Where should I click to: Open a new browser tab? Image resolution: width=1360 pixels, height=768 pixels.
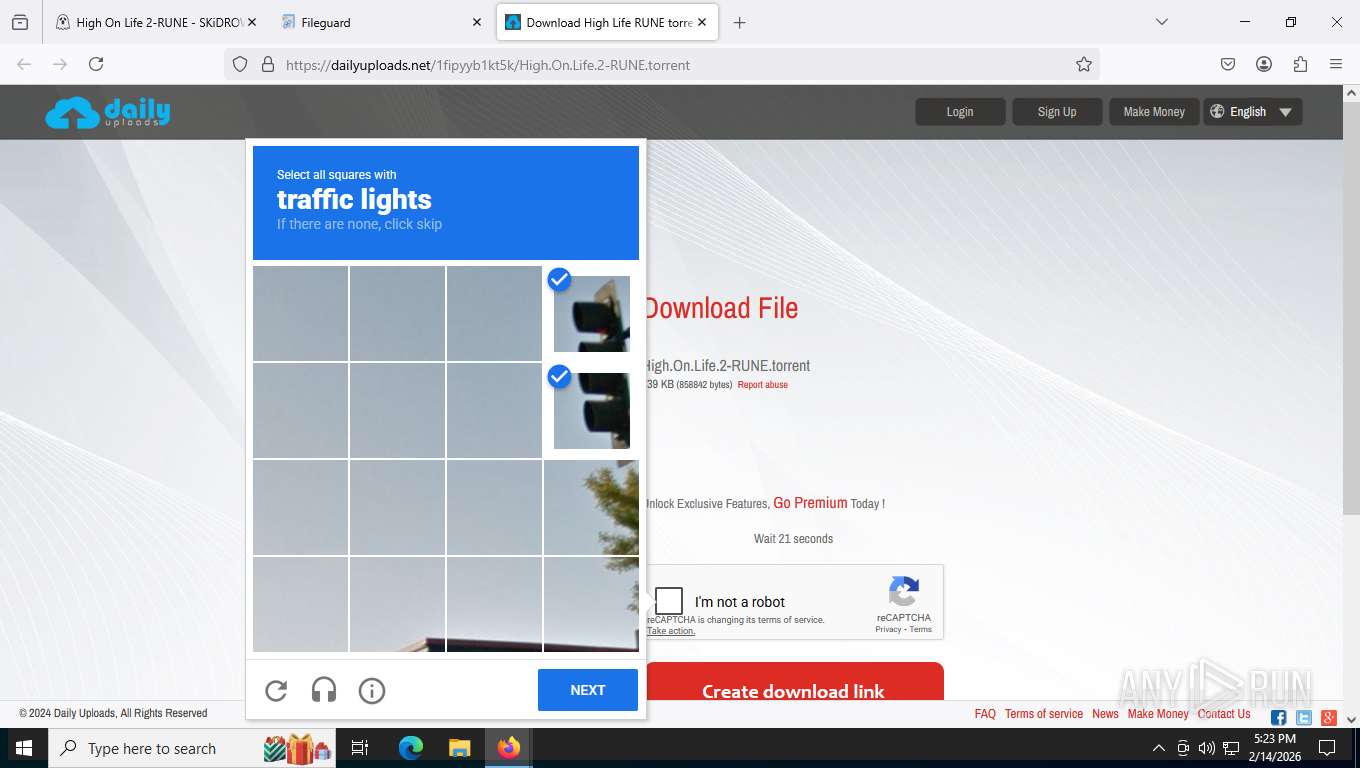(x=739, y=22)
